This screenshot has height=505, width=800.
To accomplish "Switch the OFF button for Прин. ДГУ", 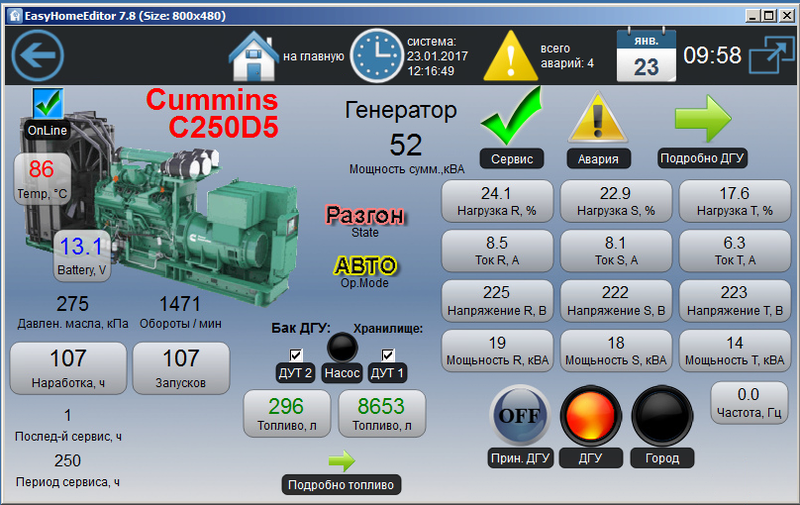I will pos(520,415).
